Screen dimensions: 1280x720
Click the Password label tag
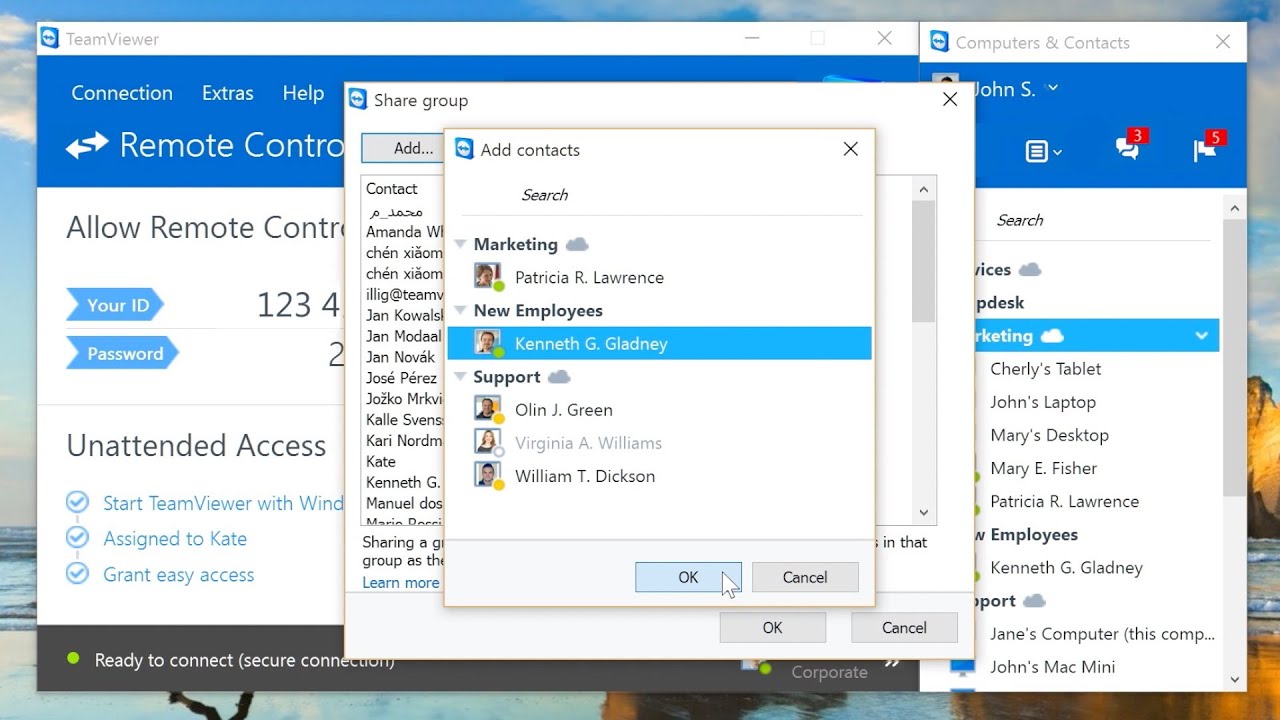(122, 353)
